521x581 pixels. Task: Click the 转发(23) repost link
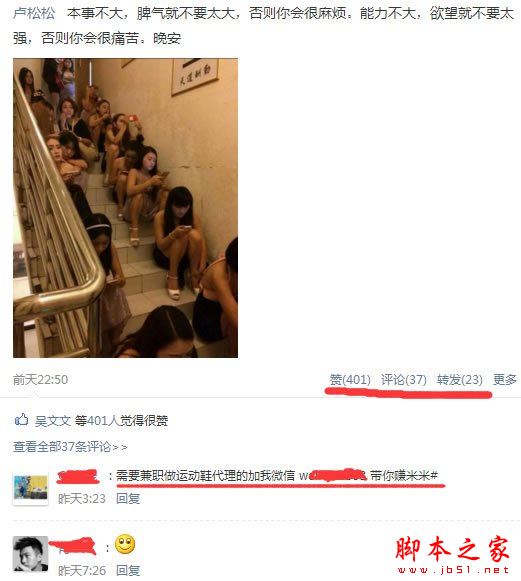click(x=459, y=379)
